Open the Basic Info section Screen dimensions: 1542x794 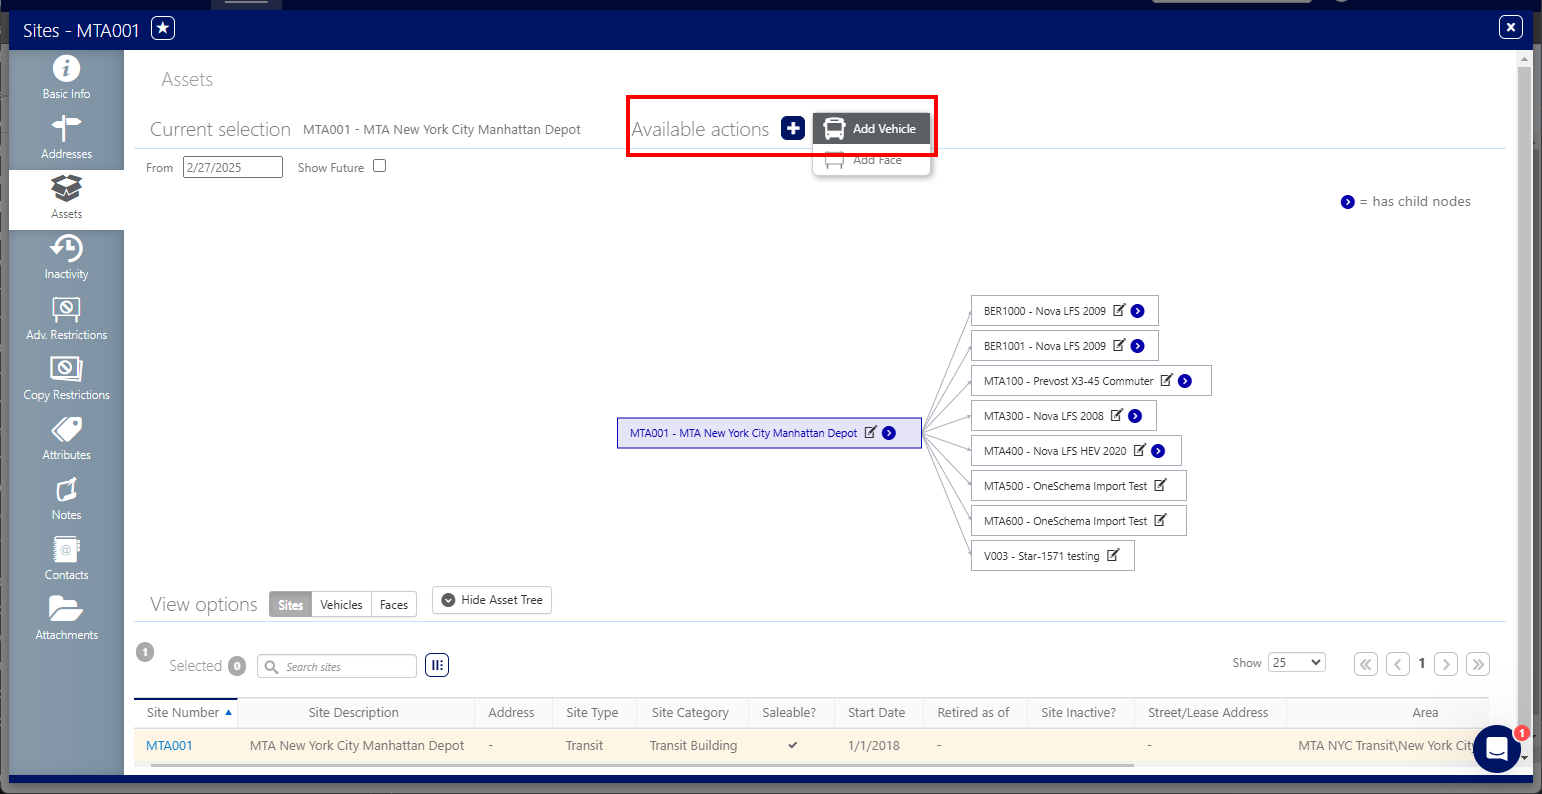(x=66, y=79)
